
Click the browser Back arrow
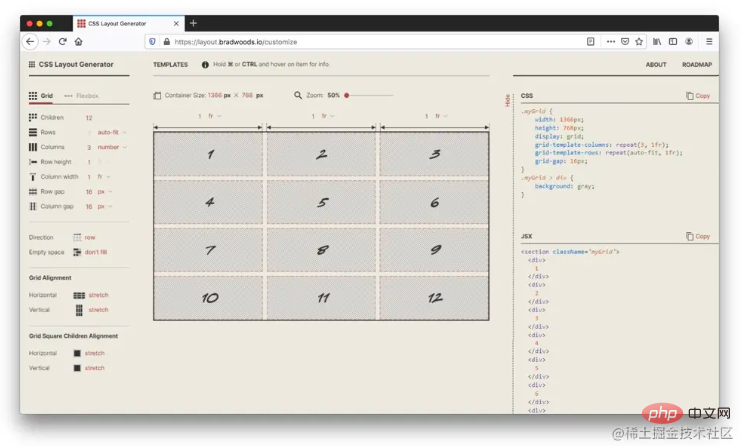coord(30,42)
